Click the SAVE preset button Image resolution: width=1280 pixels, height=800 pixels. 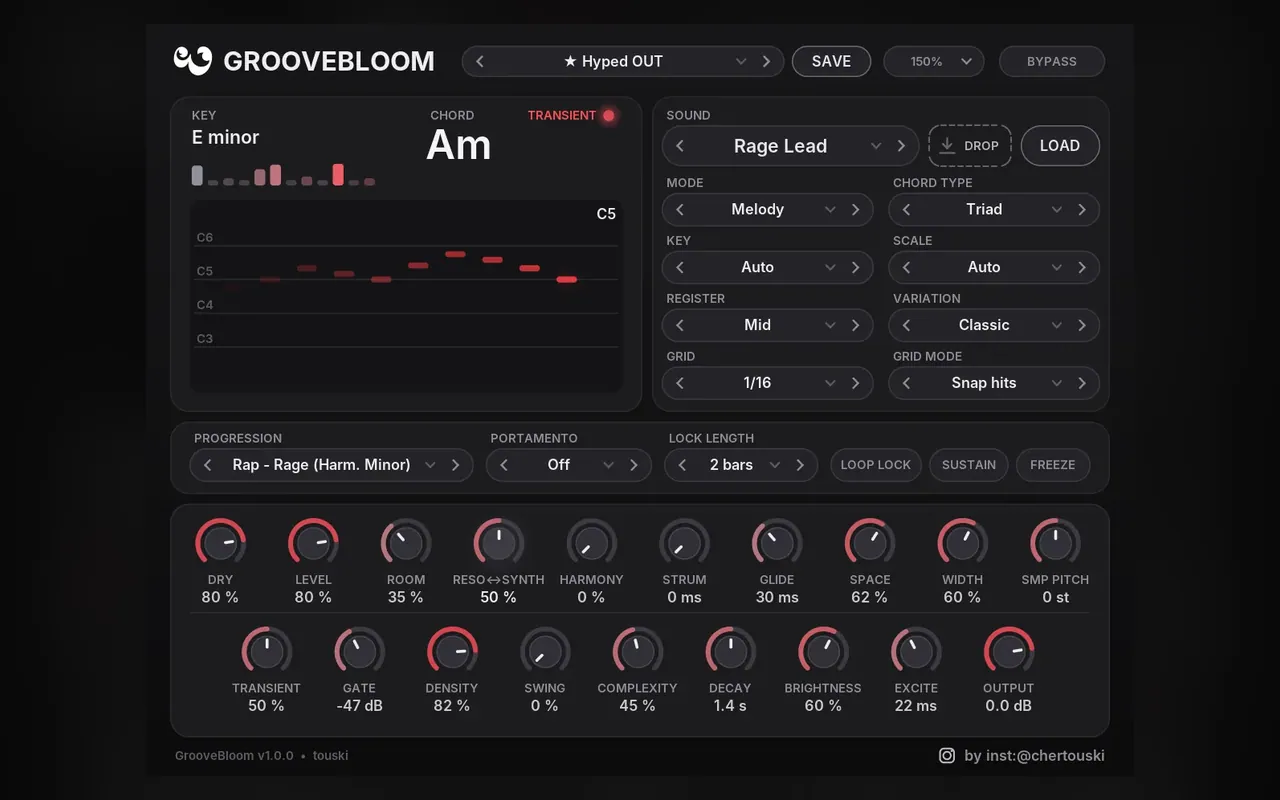coord(831,61)
